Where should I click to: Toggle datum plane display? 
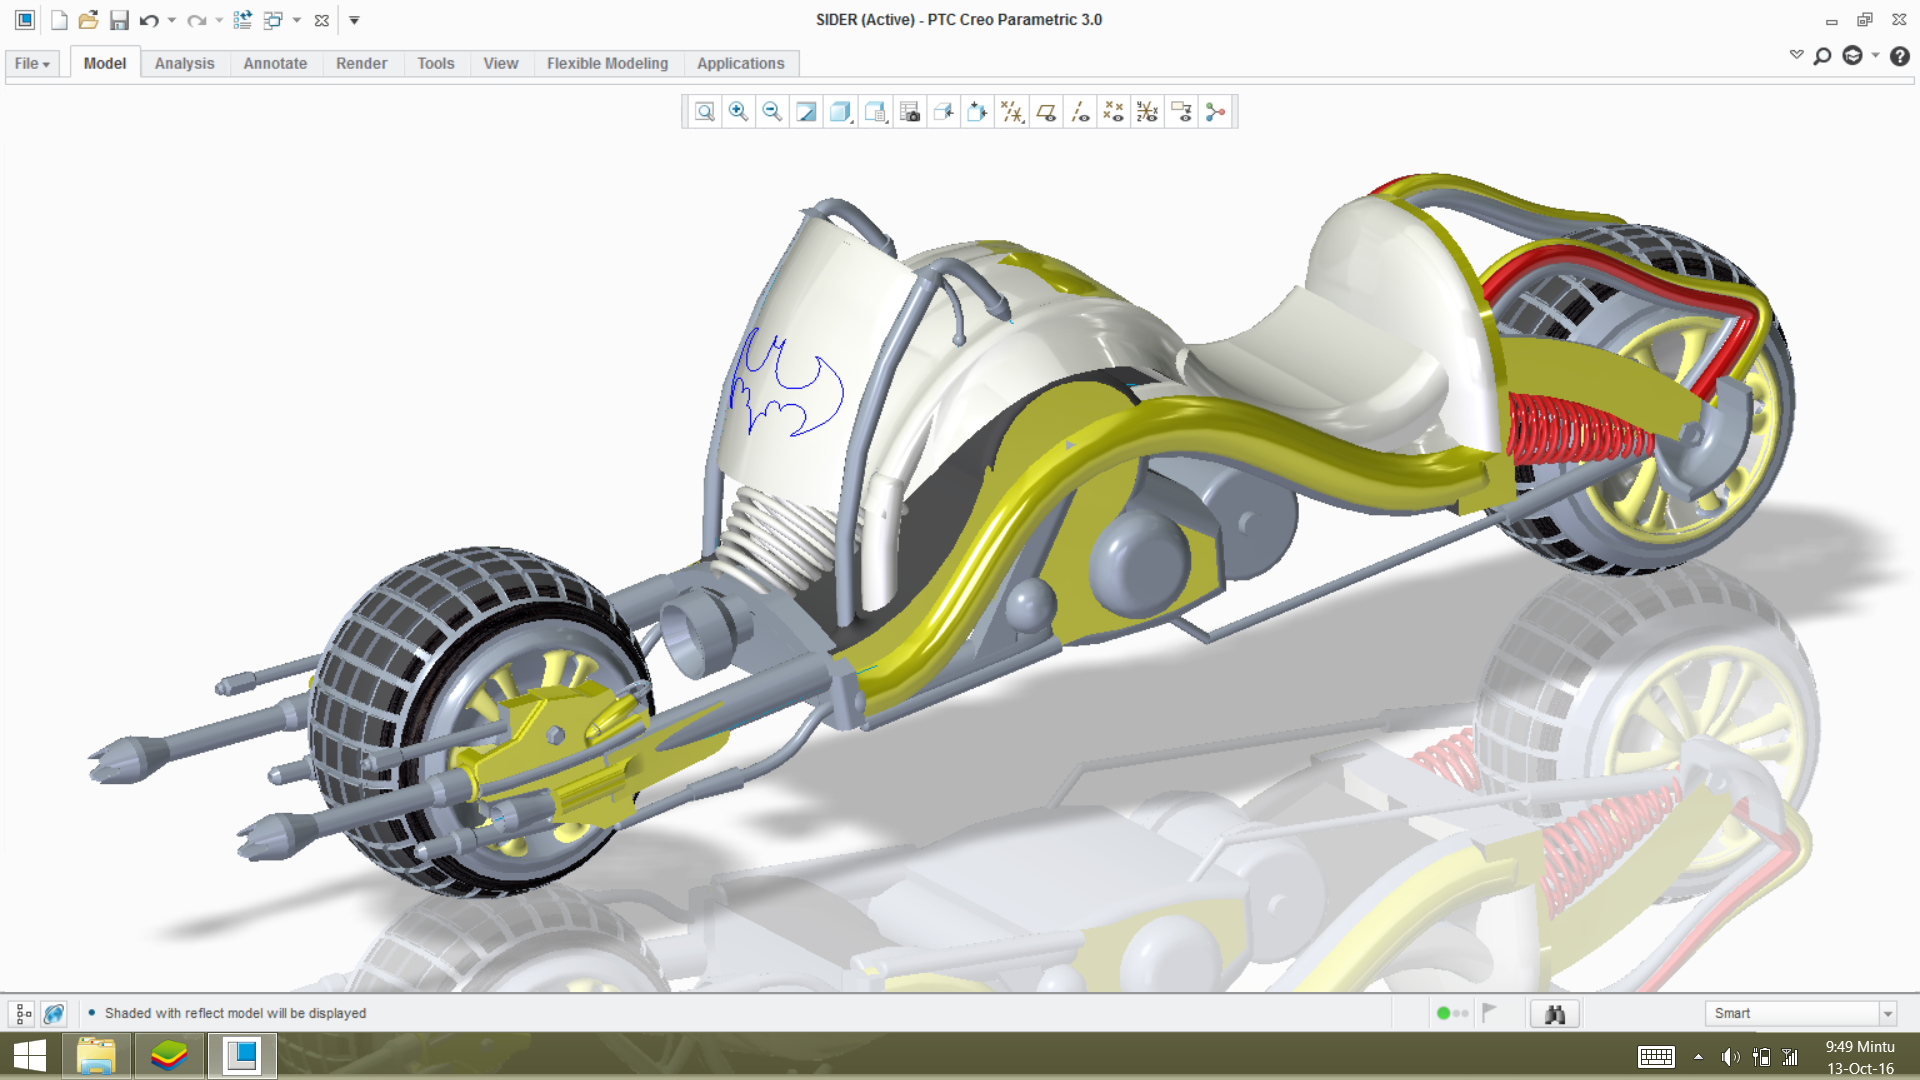pos(1046,112)
